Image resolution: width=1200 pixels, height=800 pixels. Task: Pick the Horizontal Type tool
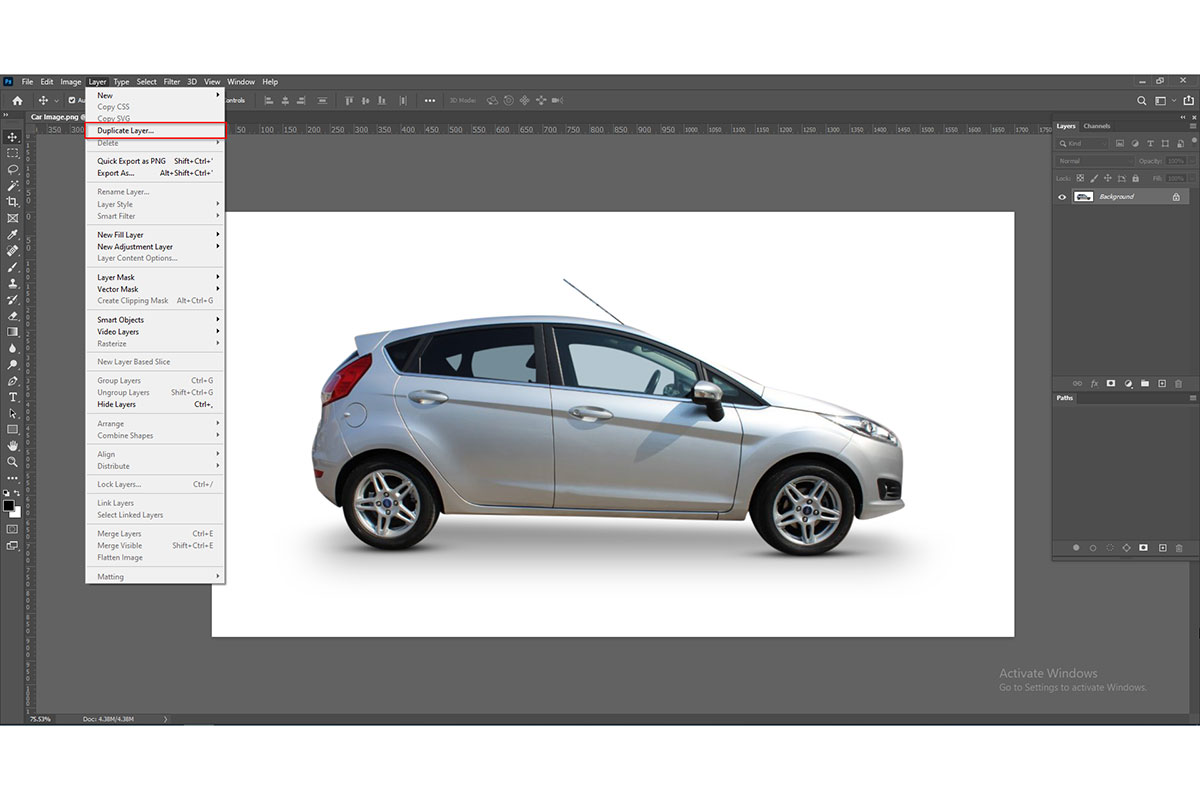[x=12, y=396]
